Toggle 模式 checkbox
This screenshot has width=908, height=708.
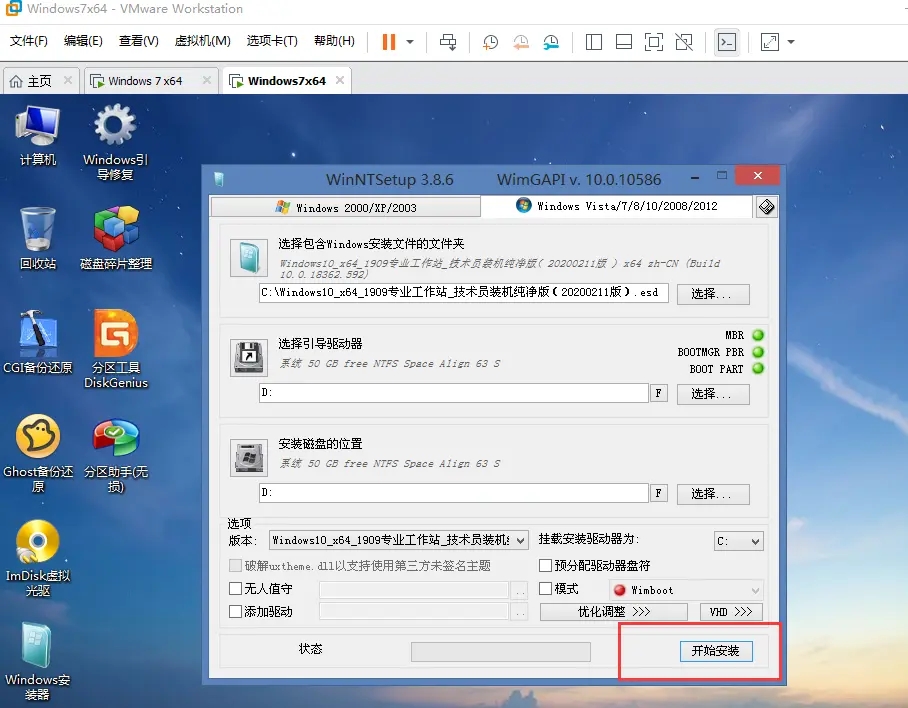point(545,589)
